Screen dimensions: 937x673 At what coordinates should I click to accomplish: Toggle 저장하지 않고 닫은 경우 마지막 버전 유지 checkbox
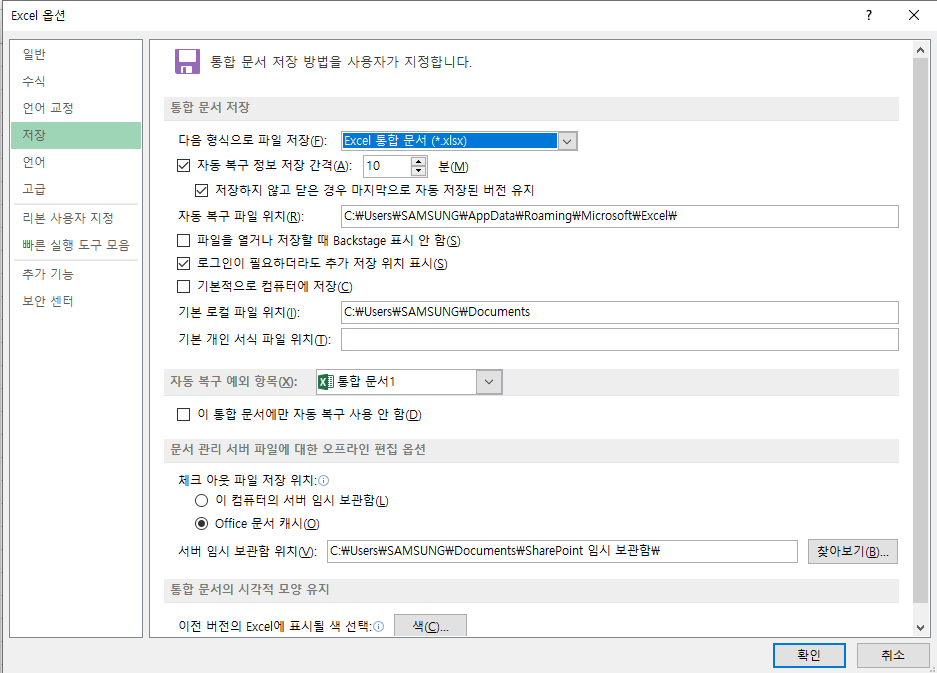(x=201, y=191)
